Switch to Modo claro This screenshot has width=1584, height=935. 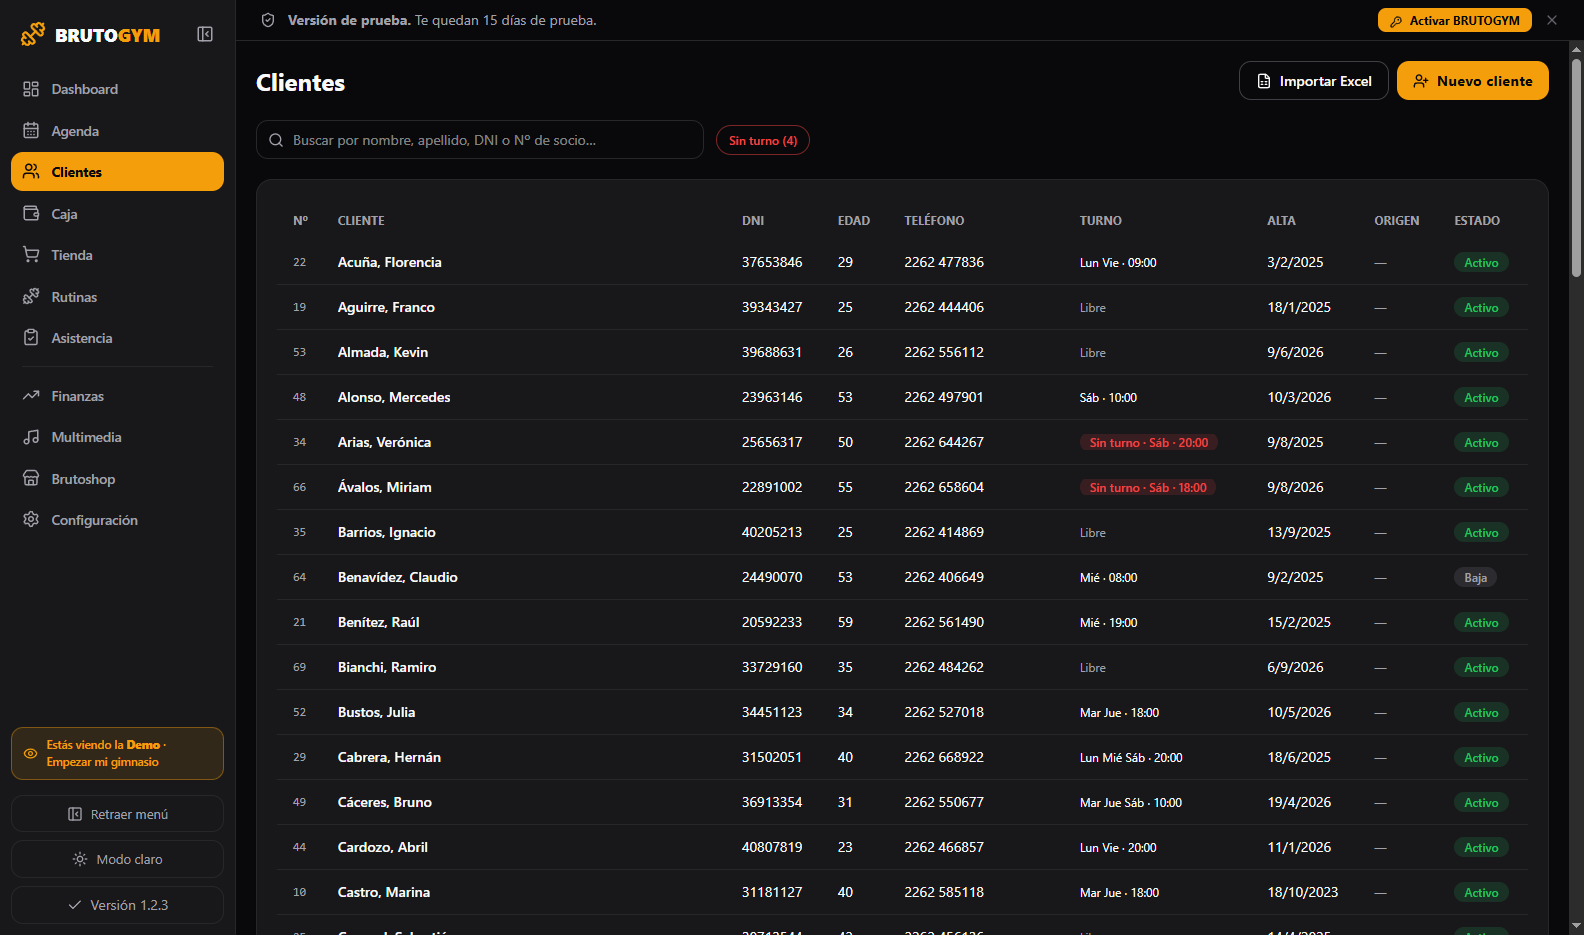click(x=117, y=859)
